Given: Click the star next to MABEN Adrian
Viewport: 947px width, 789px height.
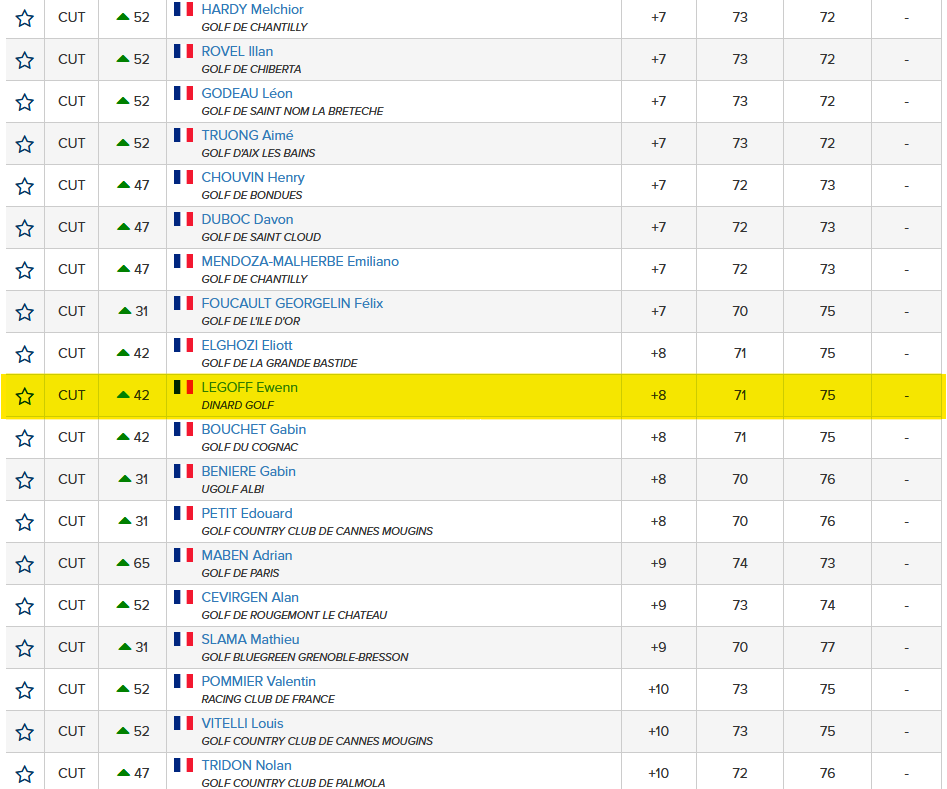Looking at the screenshot, I should click(25, 564).
